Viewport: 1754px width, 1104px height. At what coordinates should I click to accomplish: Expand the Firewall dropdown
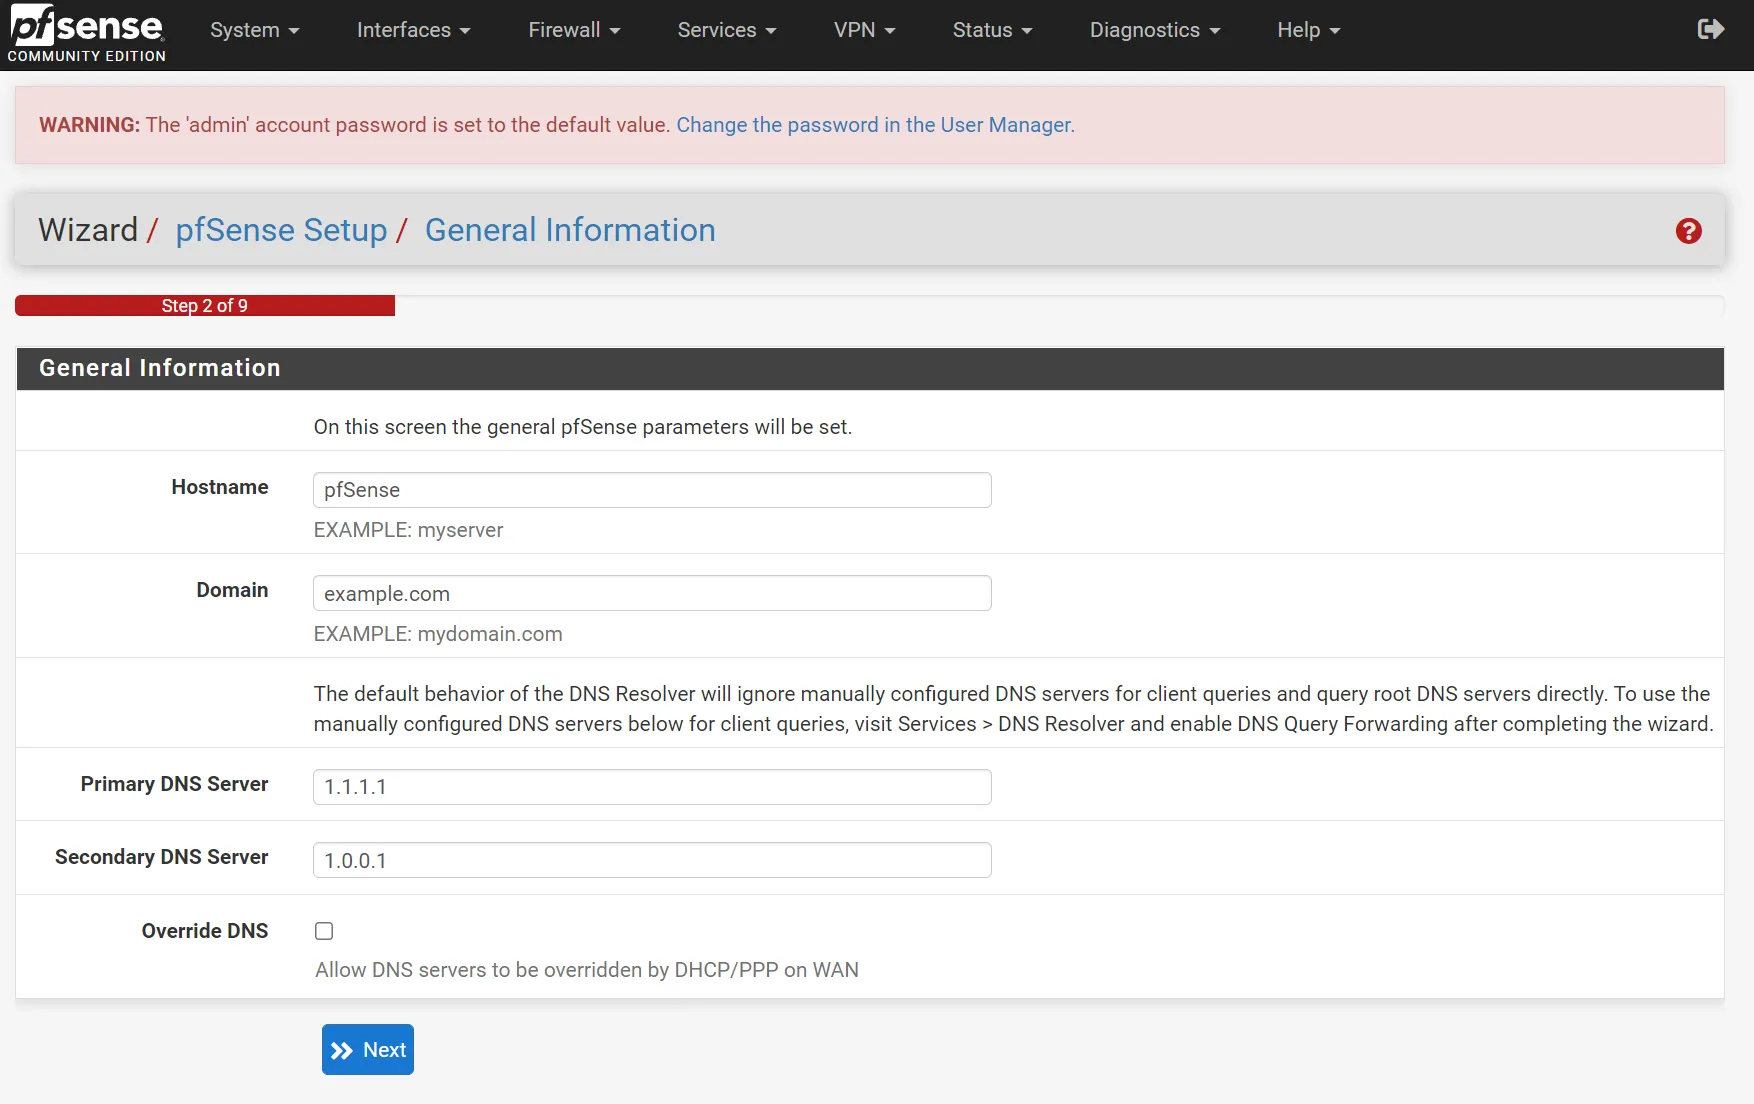(x=573, y=30)
